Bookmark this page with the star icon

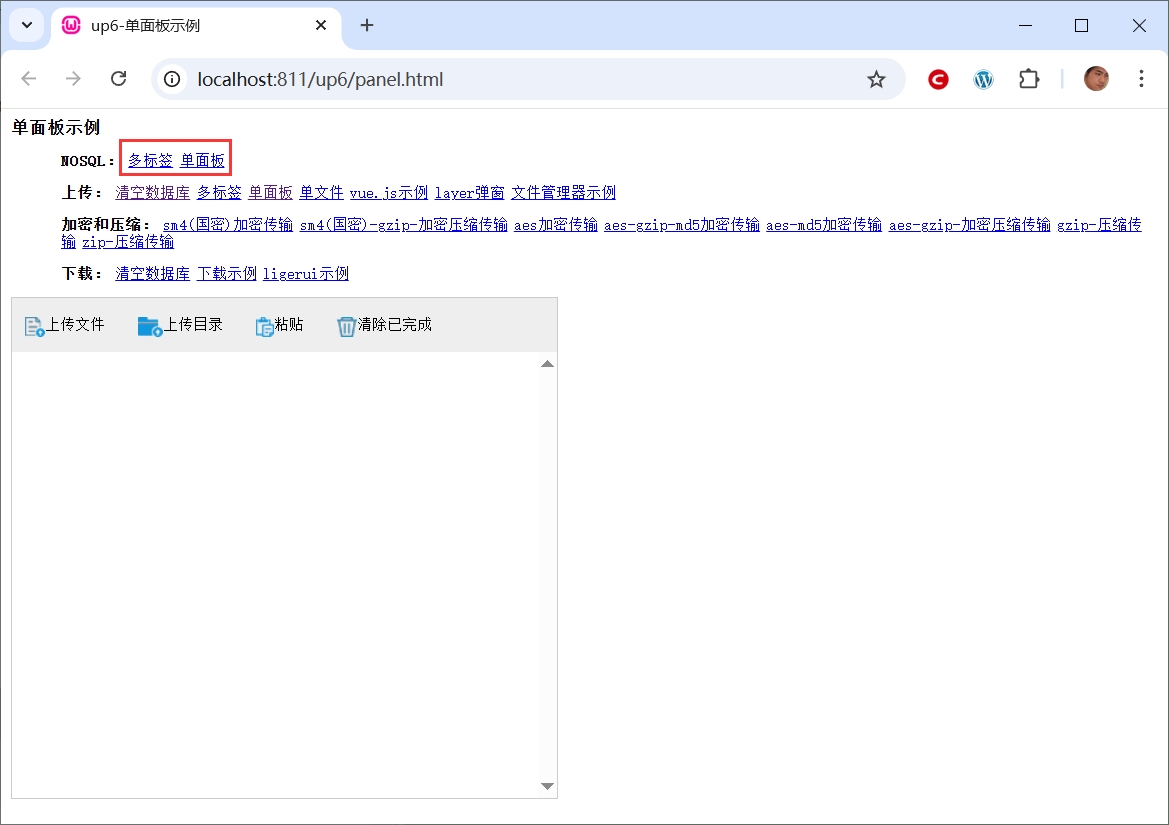[x=876, y=79]
